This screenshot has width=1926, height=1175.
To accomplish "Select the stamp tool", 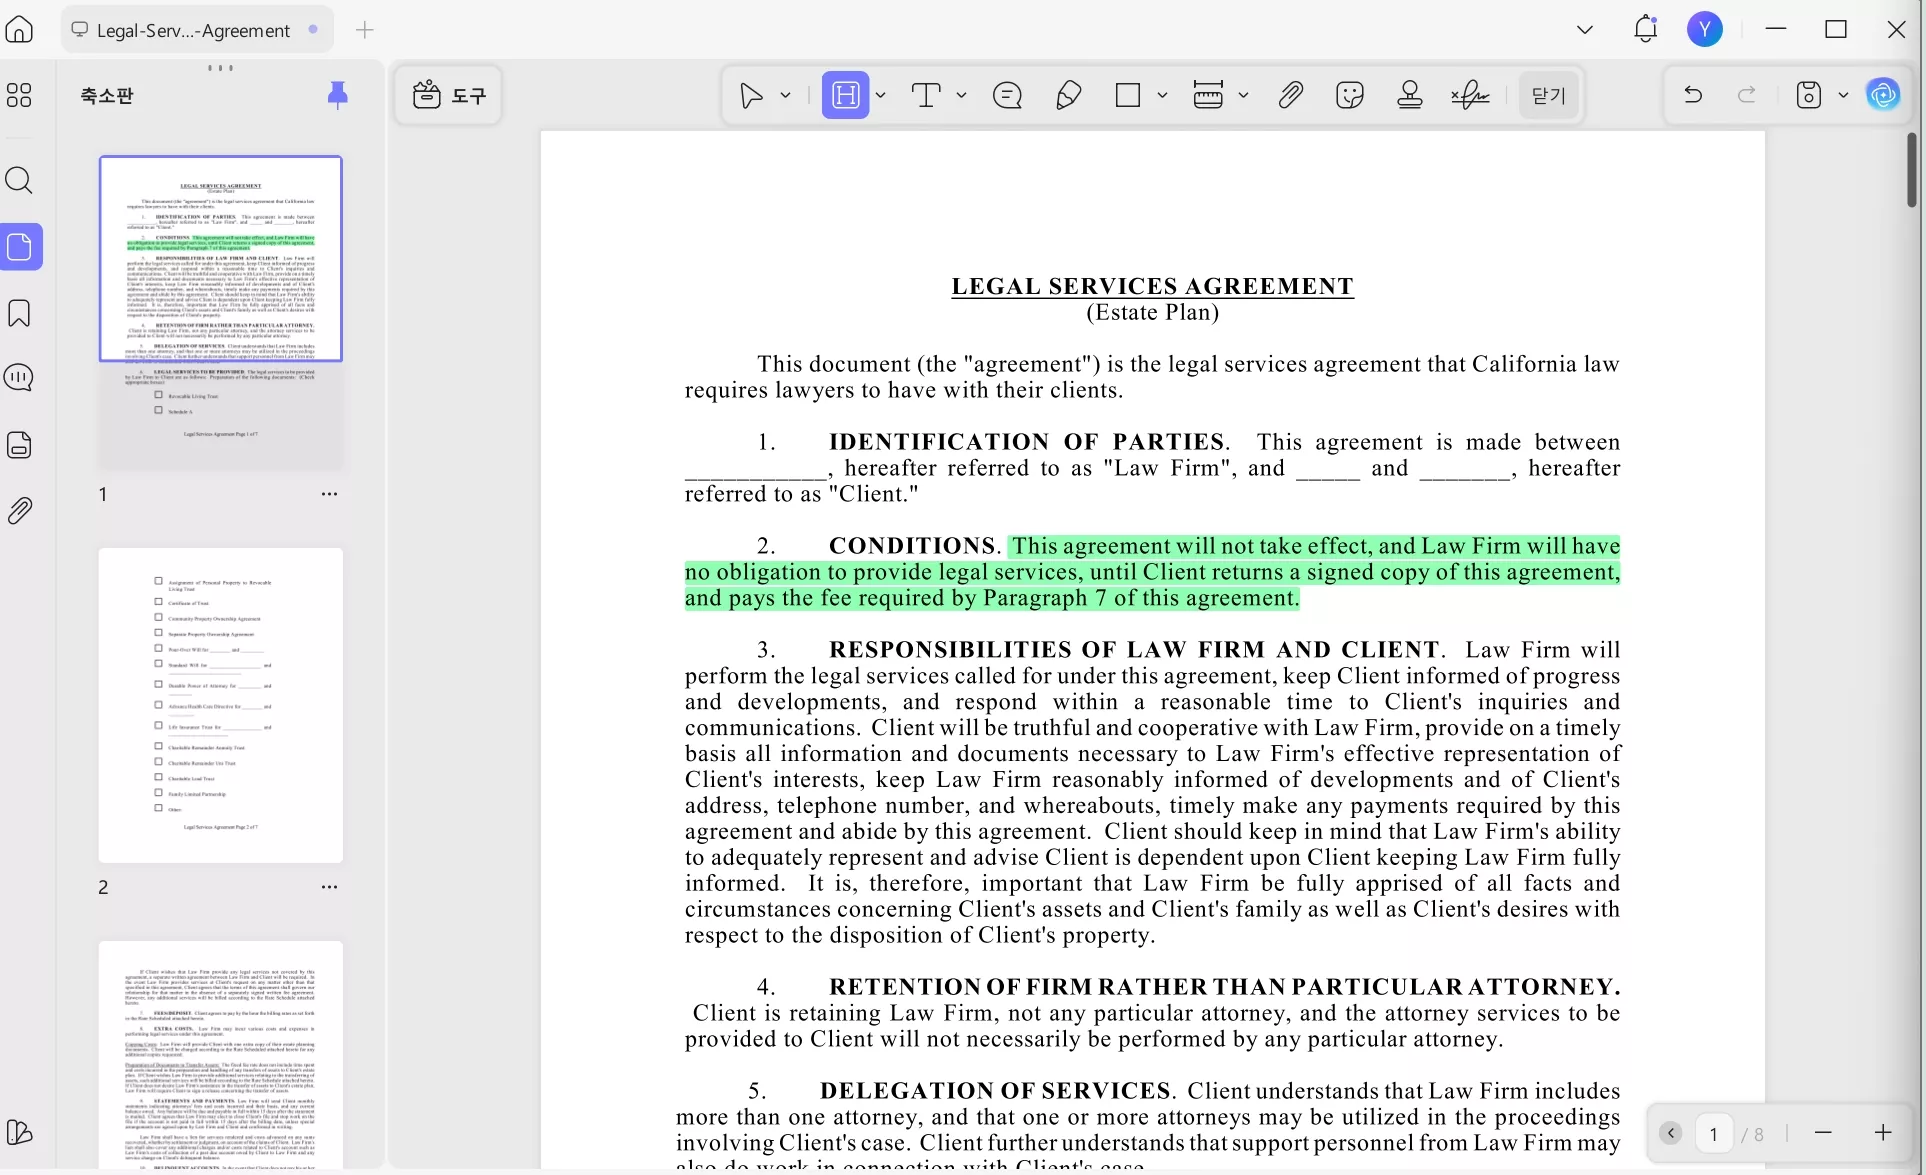I will (1410, 95).
